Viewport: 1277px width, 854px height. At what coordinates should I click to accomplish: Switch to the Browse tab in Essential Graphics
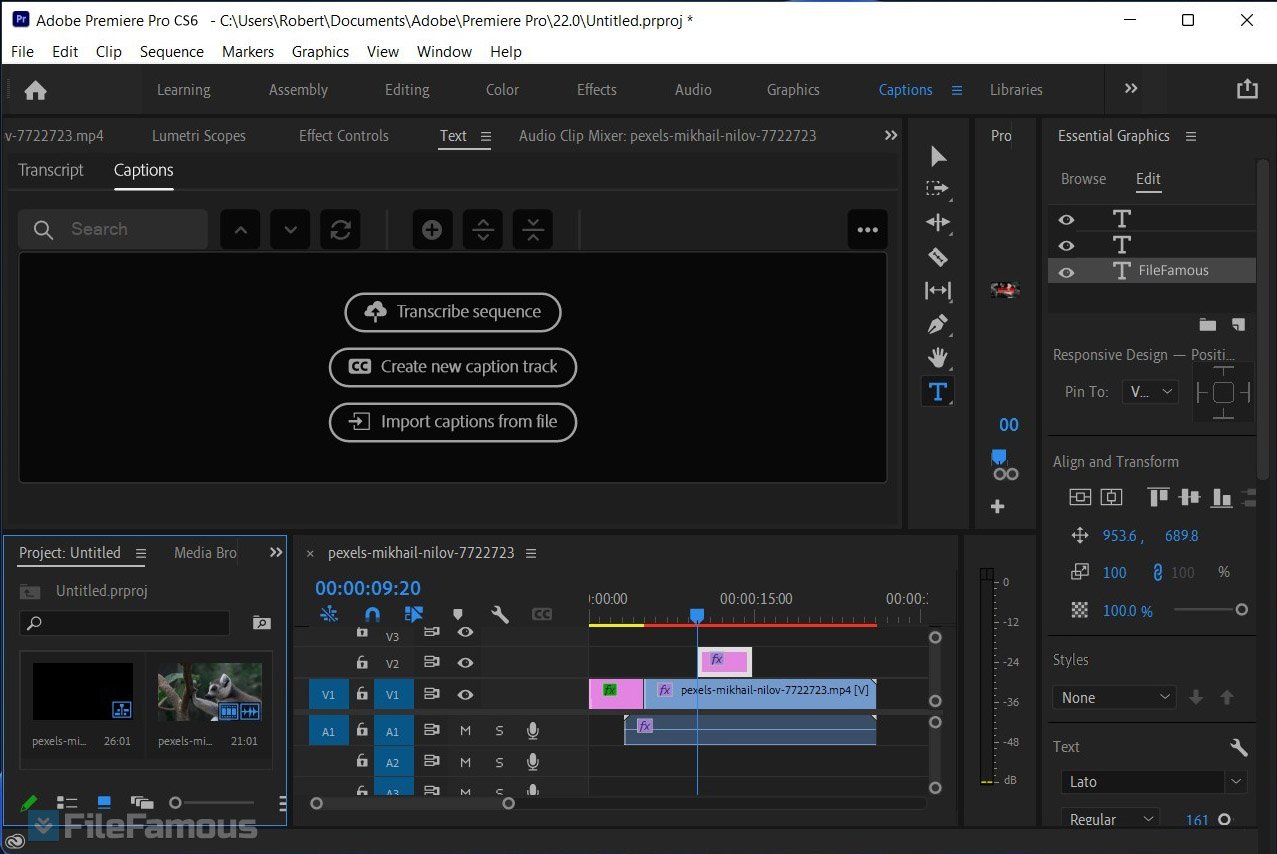coord(1083,179)
